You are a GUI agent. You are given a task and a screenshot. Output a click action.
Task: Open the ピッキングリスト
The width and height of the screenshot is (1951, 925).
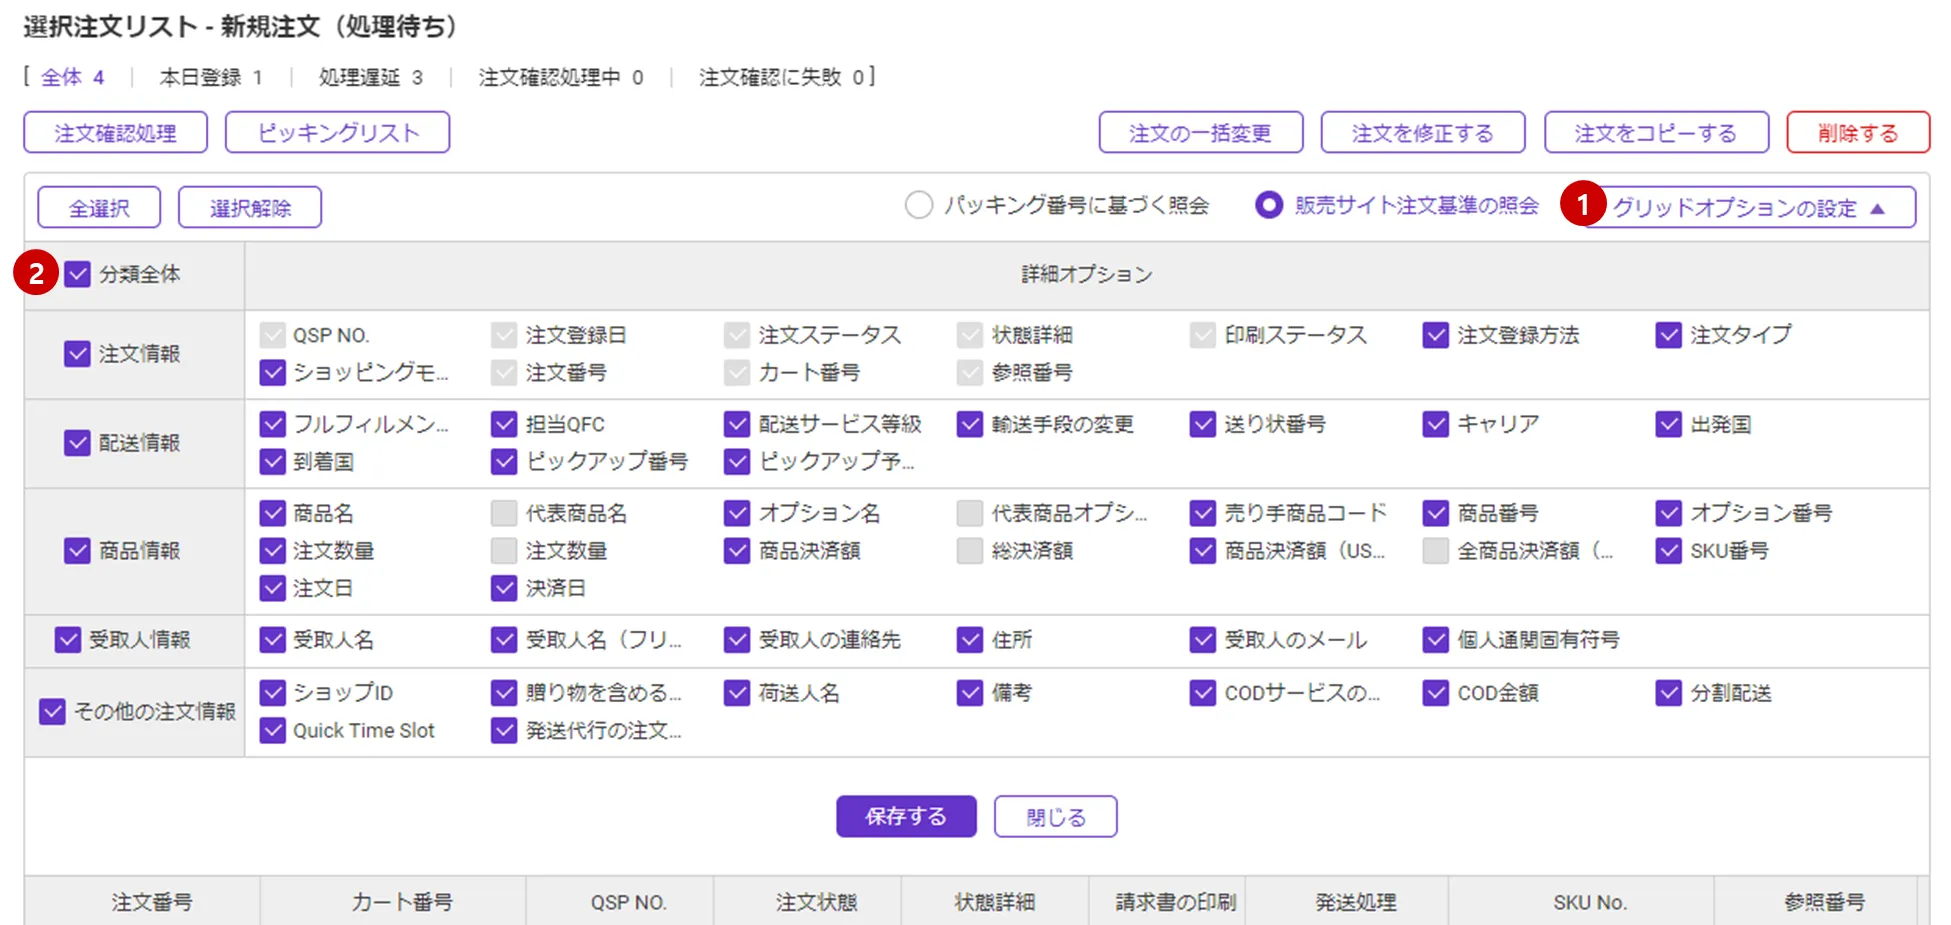pyautogui.click(x=337, y=133)
